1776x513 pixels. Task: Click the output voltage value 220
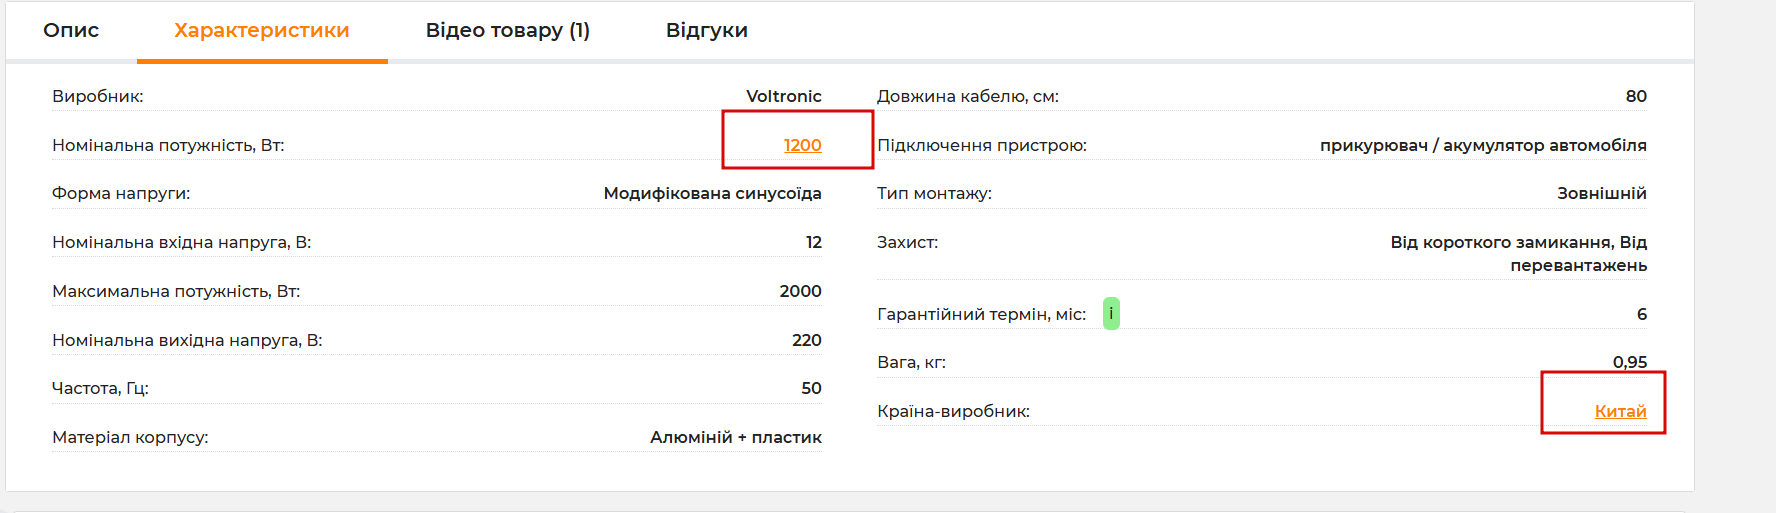tap(807, 340)
